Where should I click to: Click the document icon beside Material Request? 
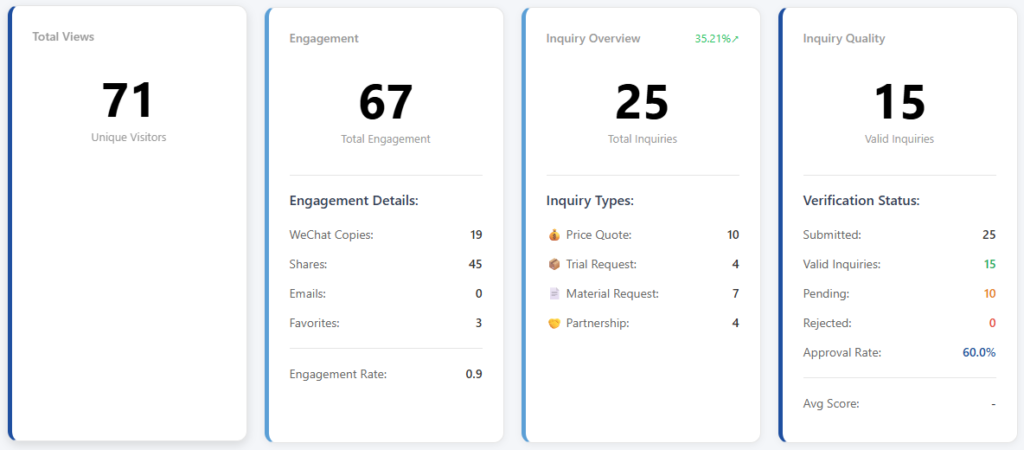(x=554, y=294)
